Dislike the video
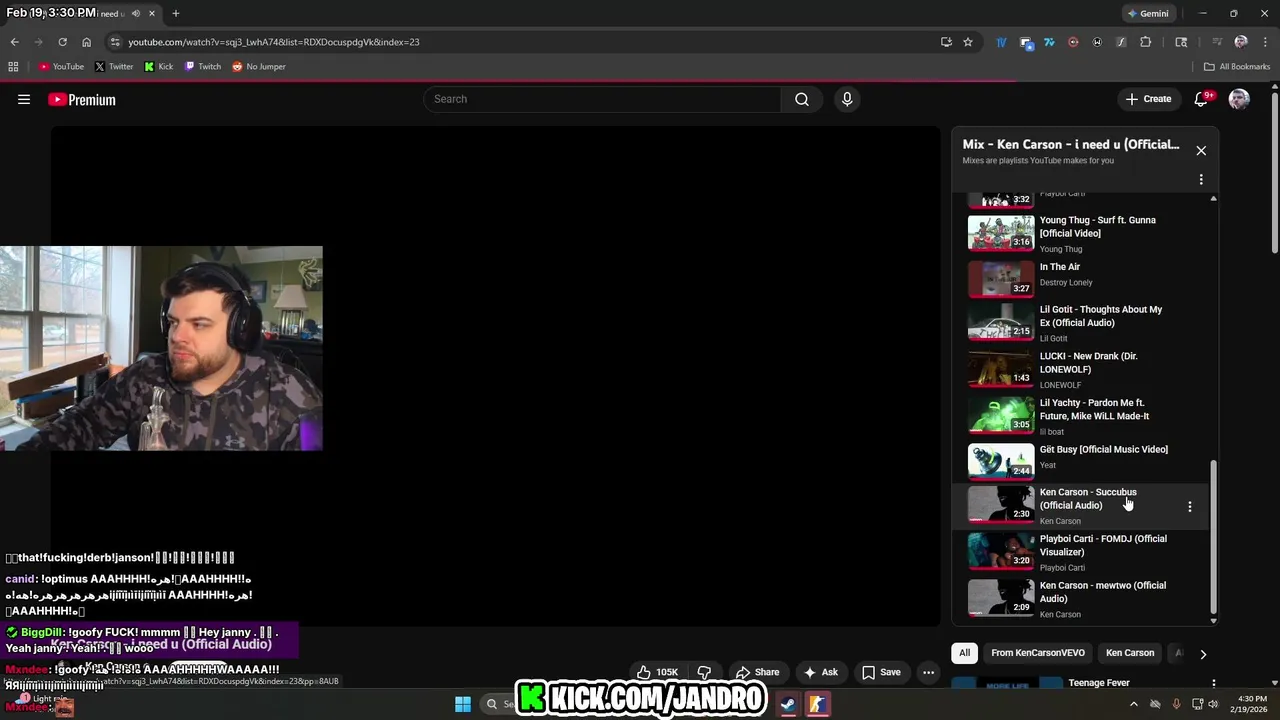The height and width of the screenshot is (720, 1280). point(704,672)
